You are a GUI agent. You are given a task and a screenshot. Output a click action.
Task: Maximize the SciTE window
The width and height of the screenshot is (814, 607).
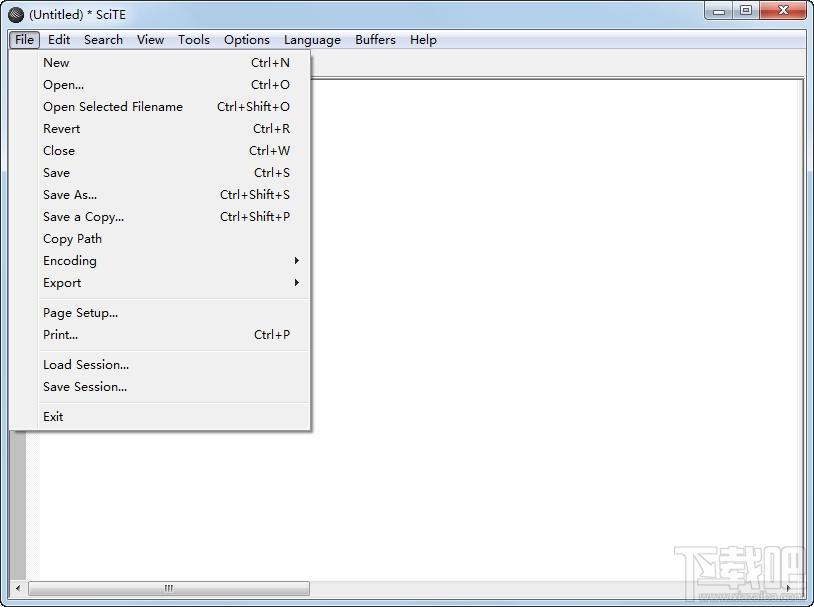pos(745,10)
